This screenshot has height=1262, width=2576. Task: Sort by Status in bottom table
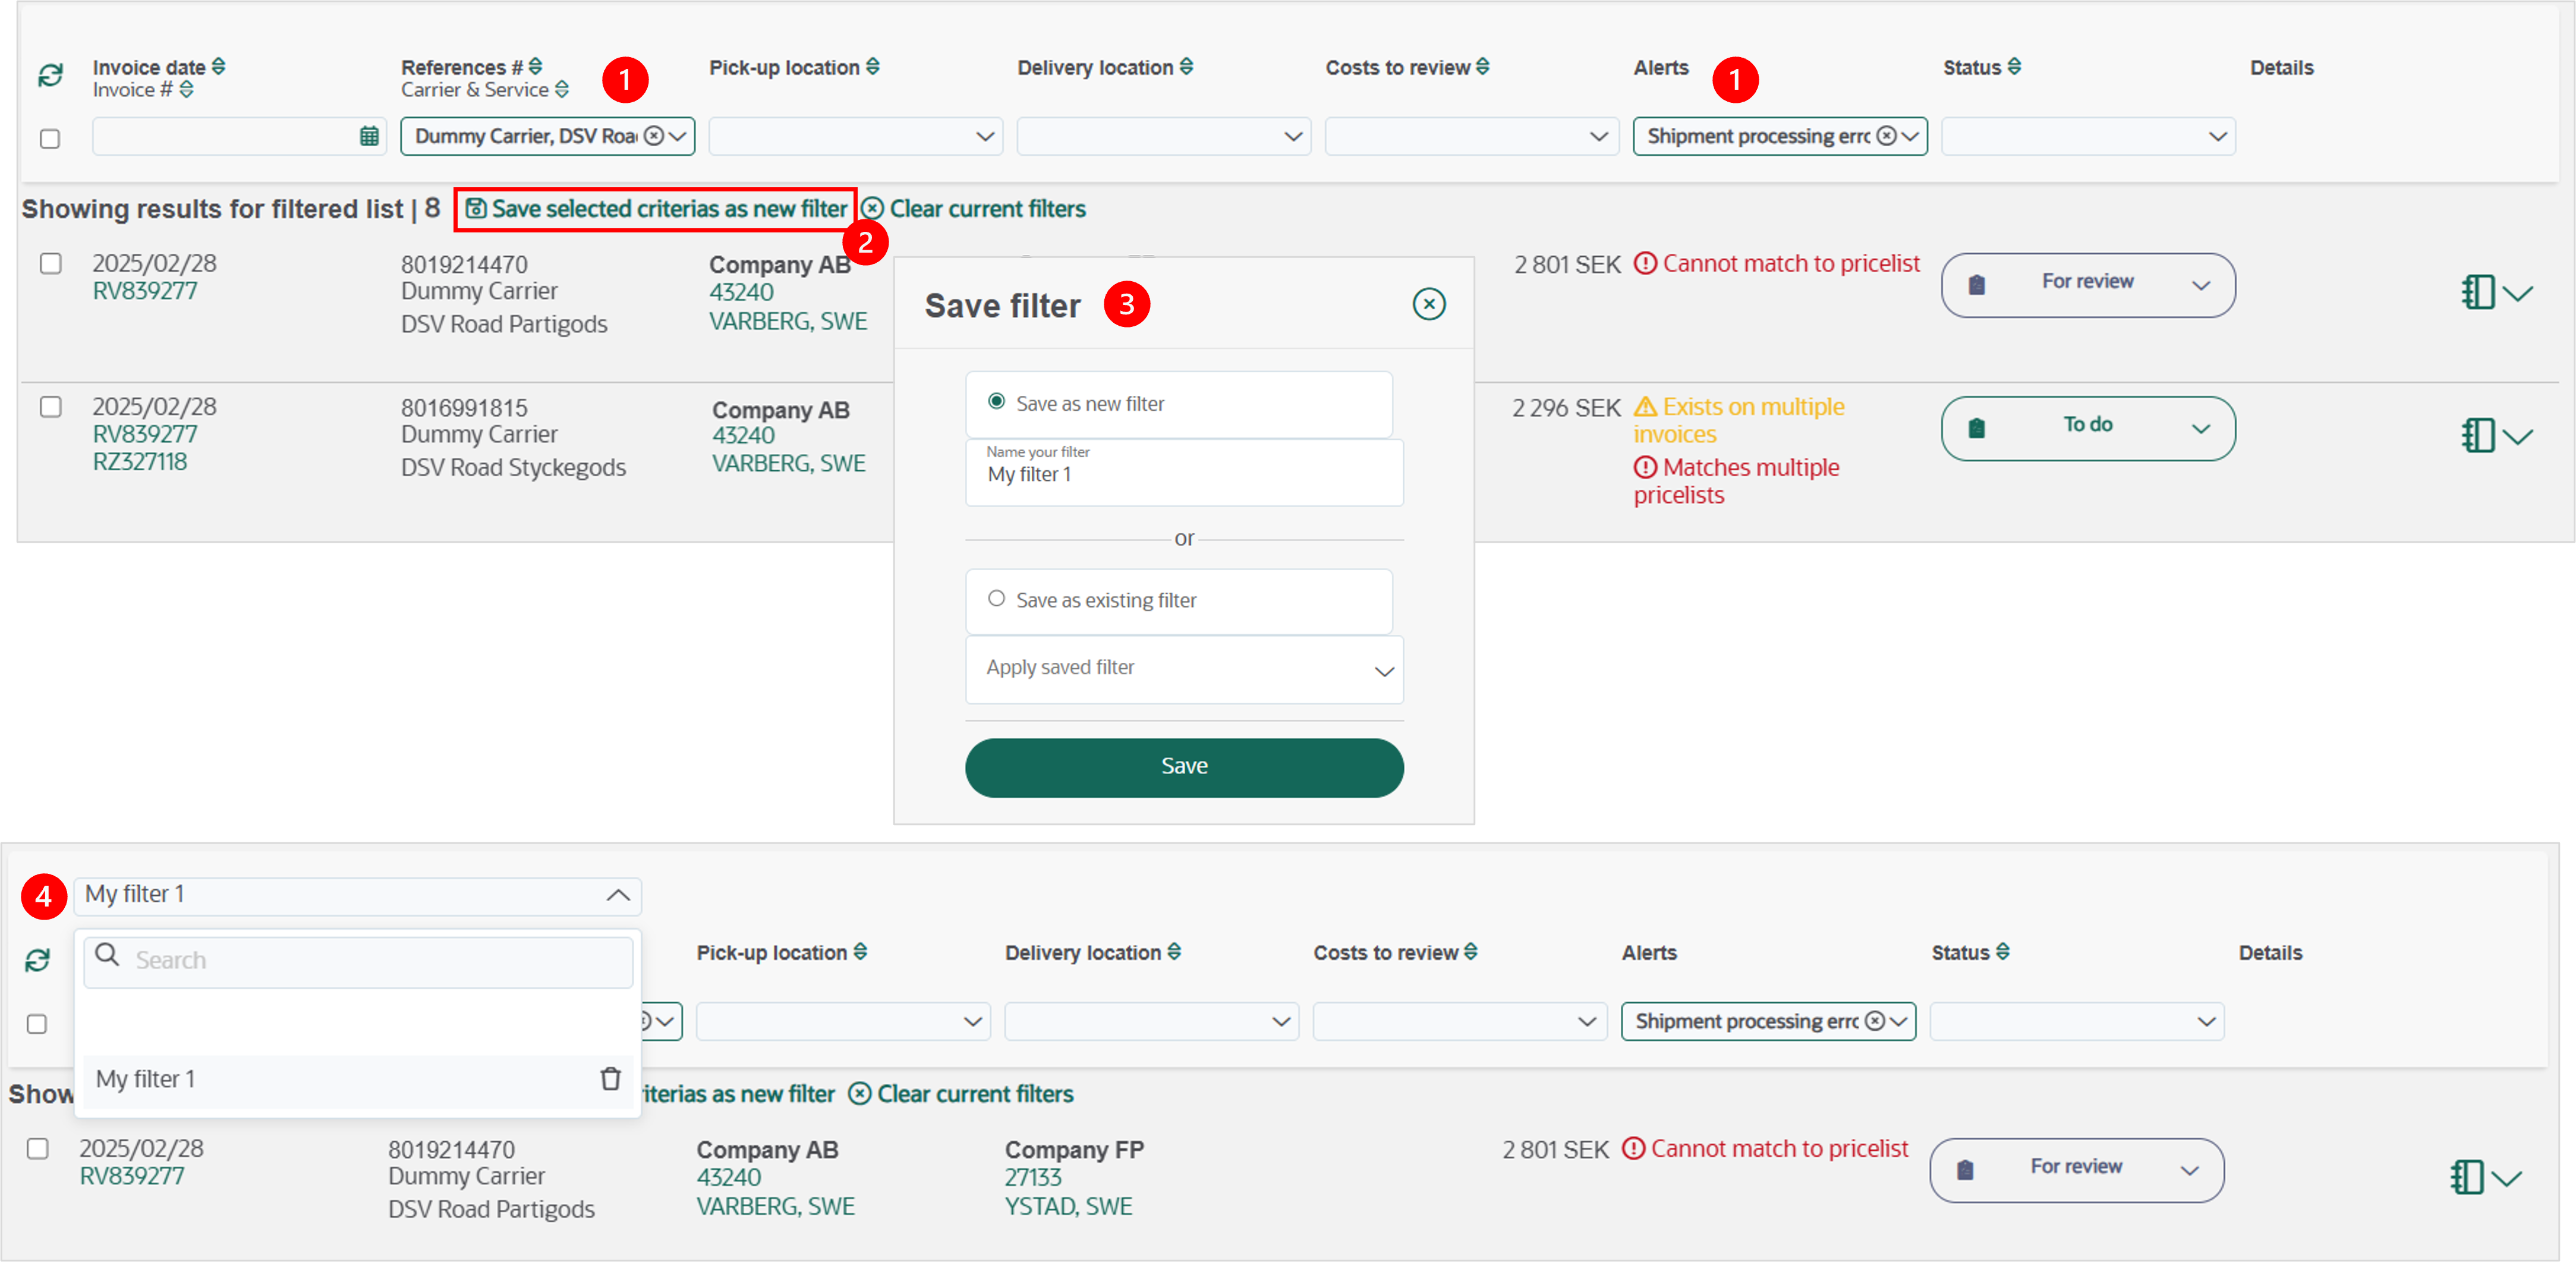coord(2002,952)
